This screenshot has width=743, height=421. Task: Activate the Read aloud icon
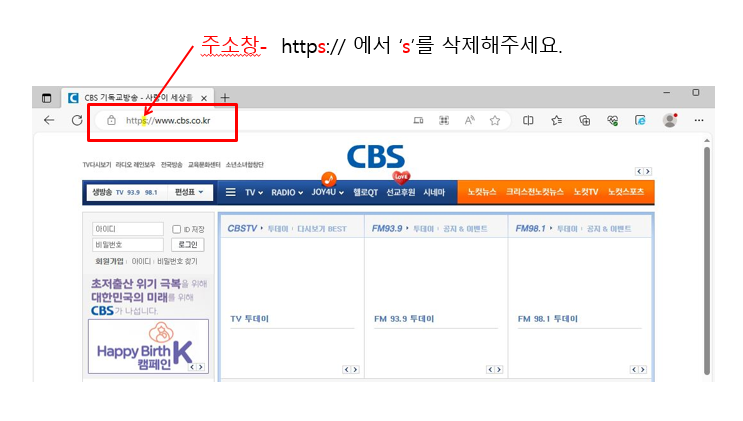[469, 120]
